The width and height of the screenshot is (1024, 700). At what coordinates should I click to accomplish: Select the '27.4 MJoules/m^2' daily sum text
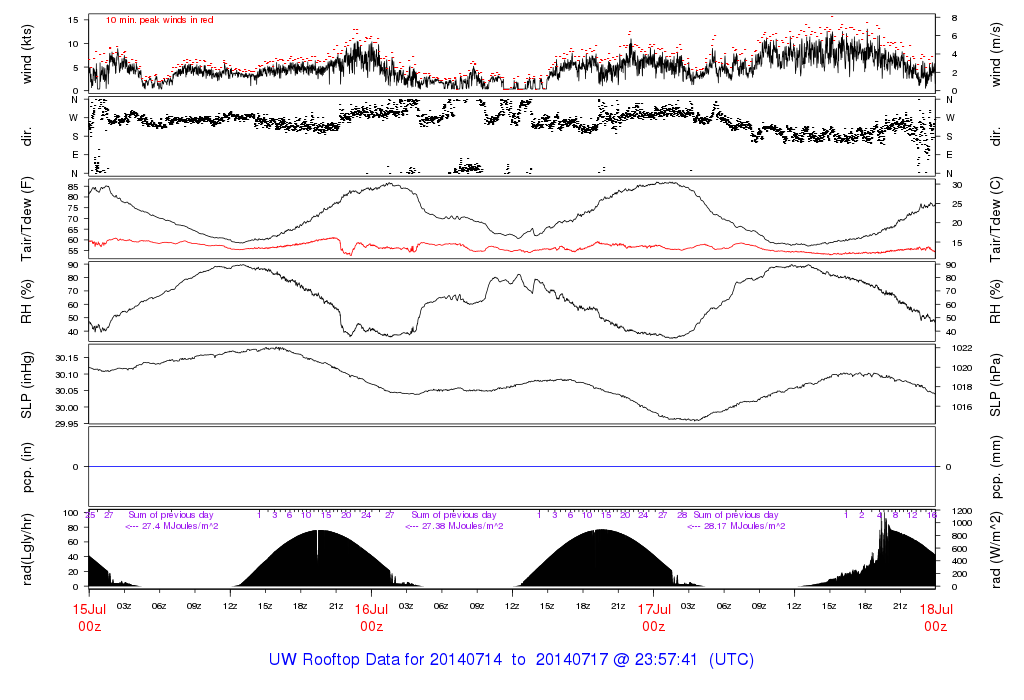tap(179, 526)
